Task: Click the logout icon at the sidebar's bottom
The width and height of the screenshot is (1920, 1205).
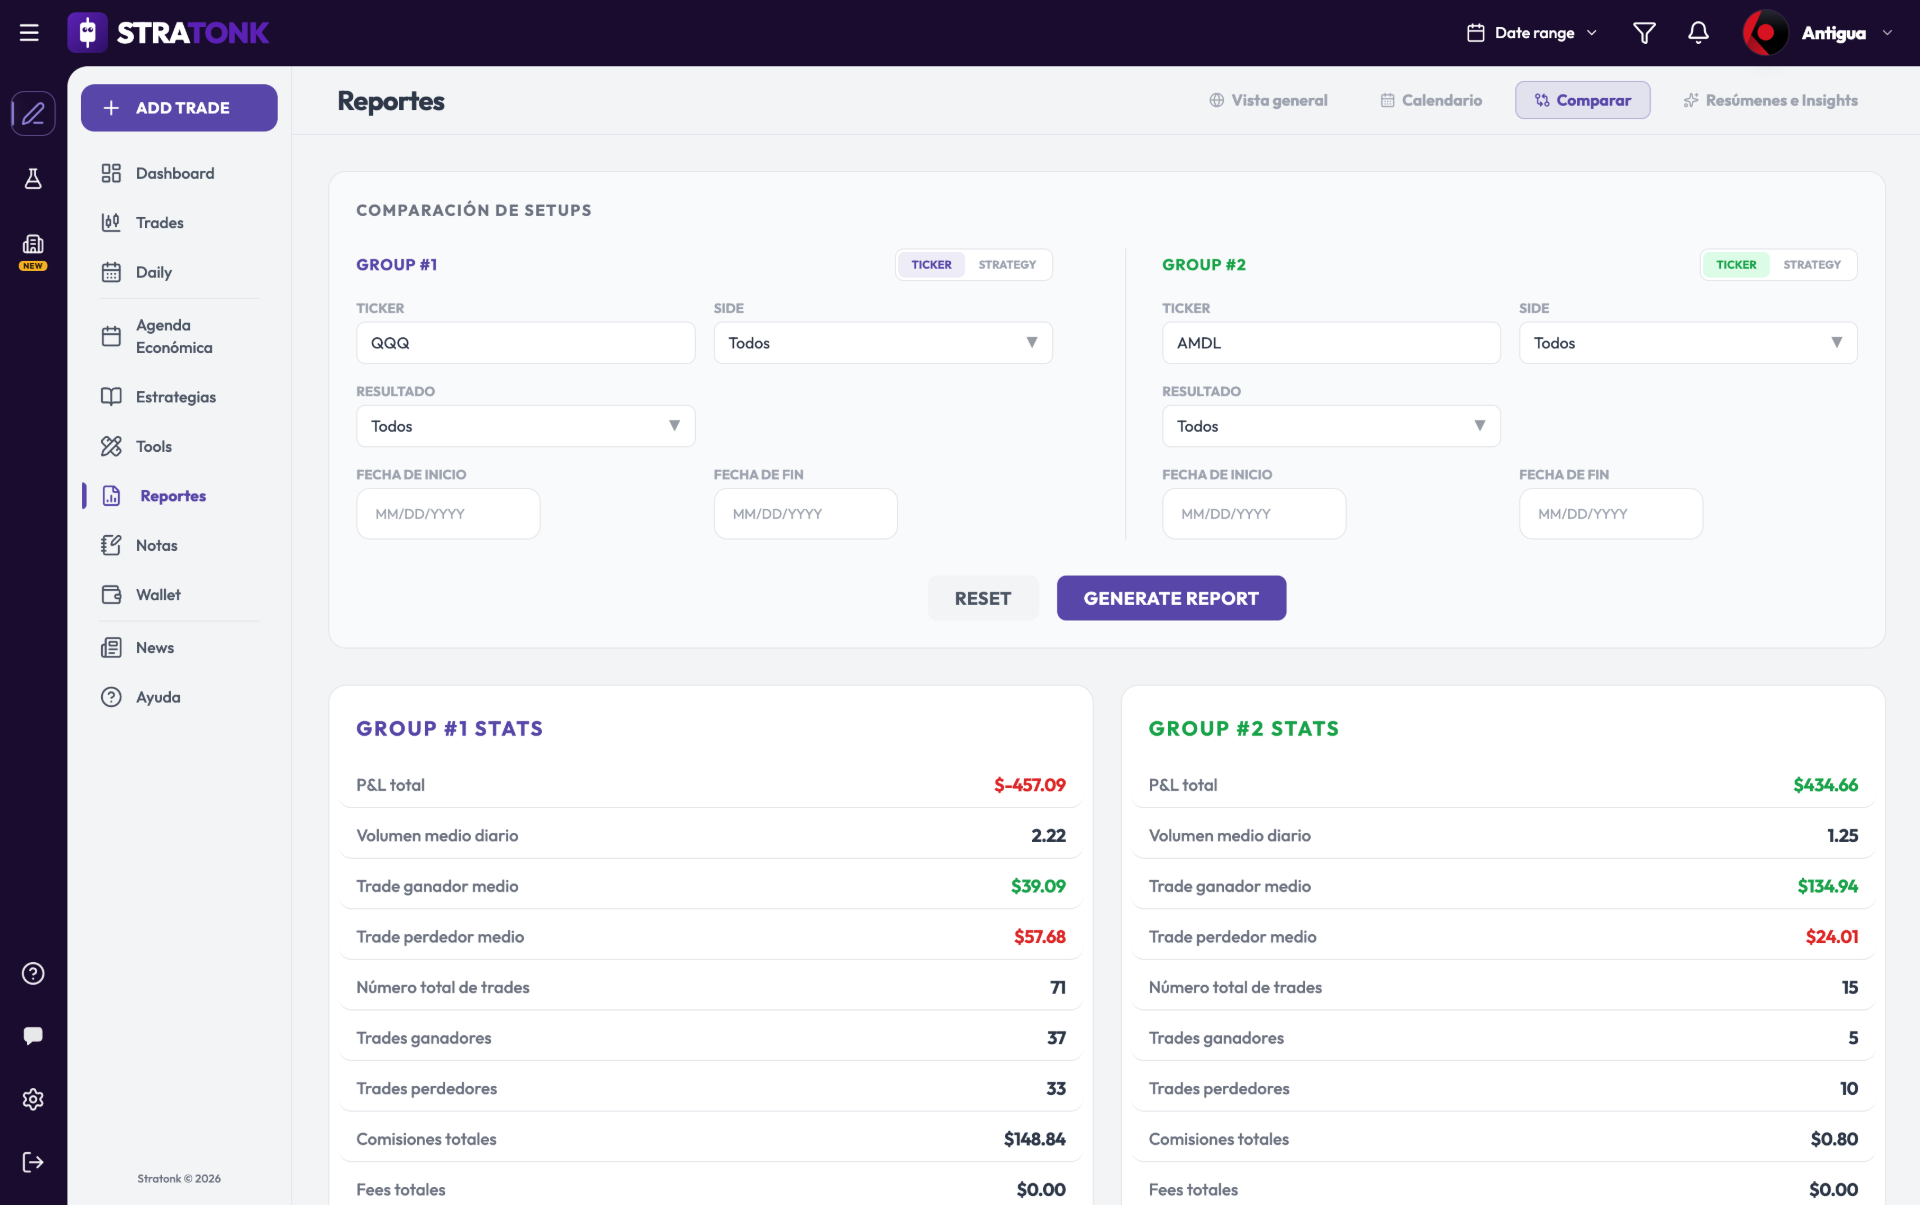Action: (33, 1162)
